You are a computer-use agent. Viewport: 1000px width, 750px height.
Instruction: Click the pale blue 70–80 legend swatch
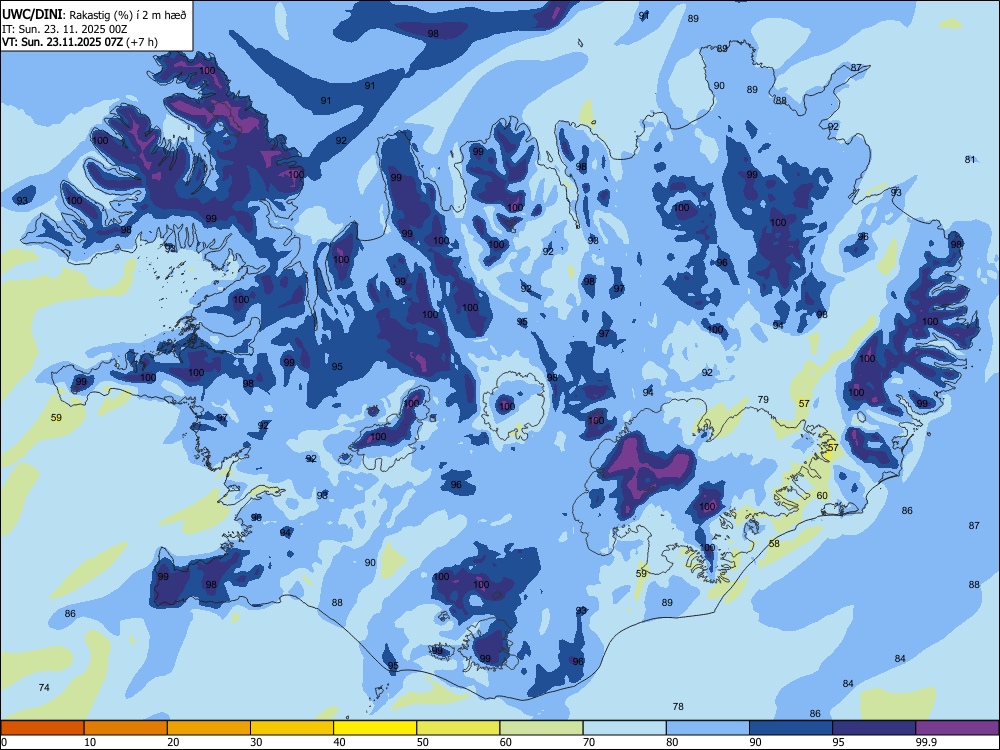click(625, 728)
